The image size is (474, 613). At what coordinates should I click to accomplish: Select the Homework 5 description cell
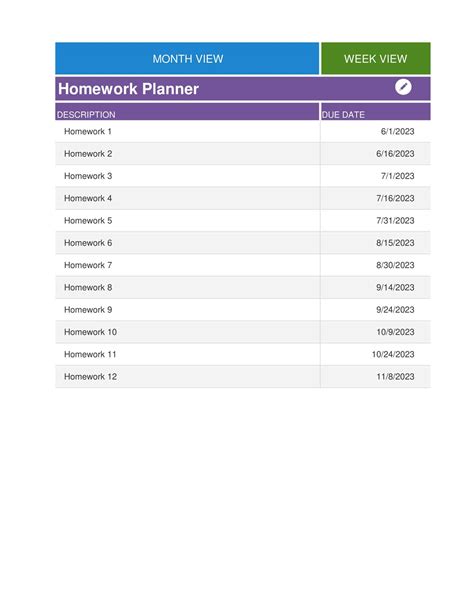point(187,220)
